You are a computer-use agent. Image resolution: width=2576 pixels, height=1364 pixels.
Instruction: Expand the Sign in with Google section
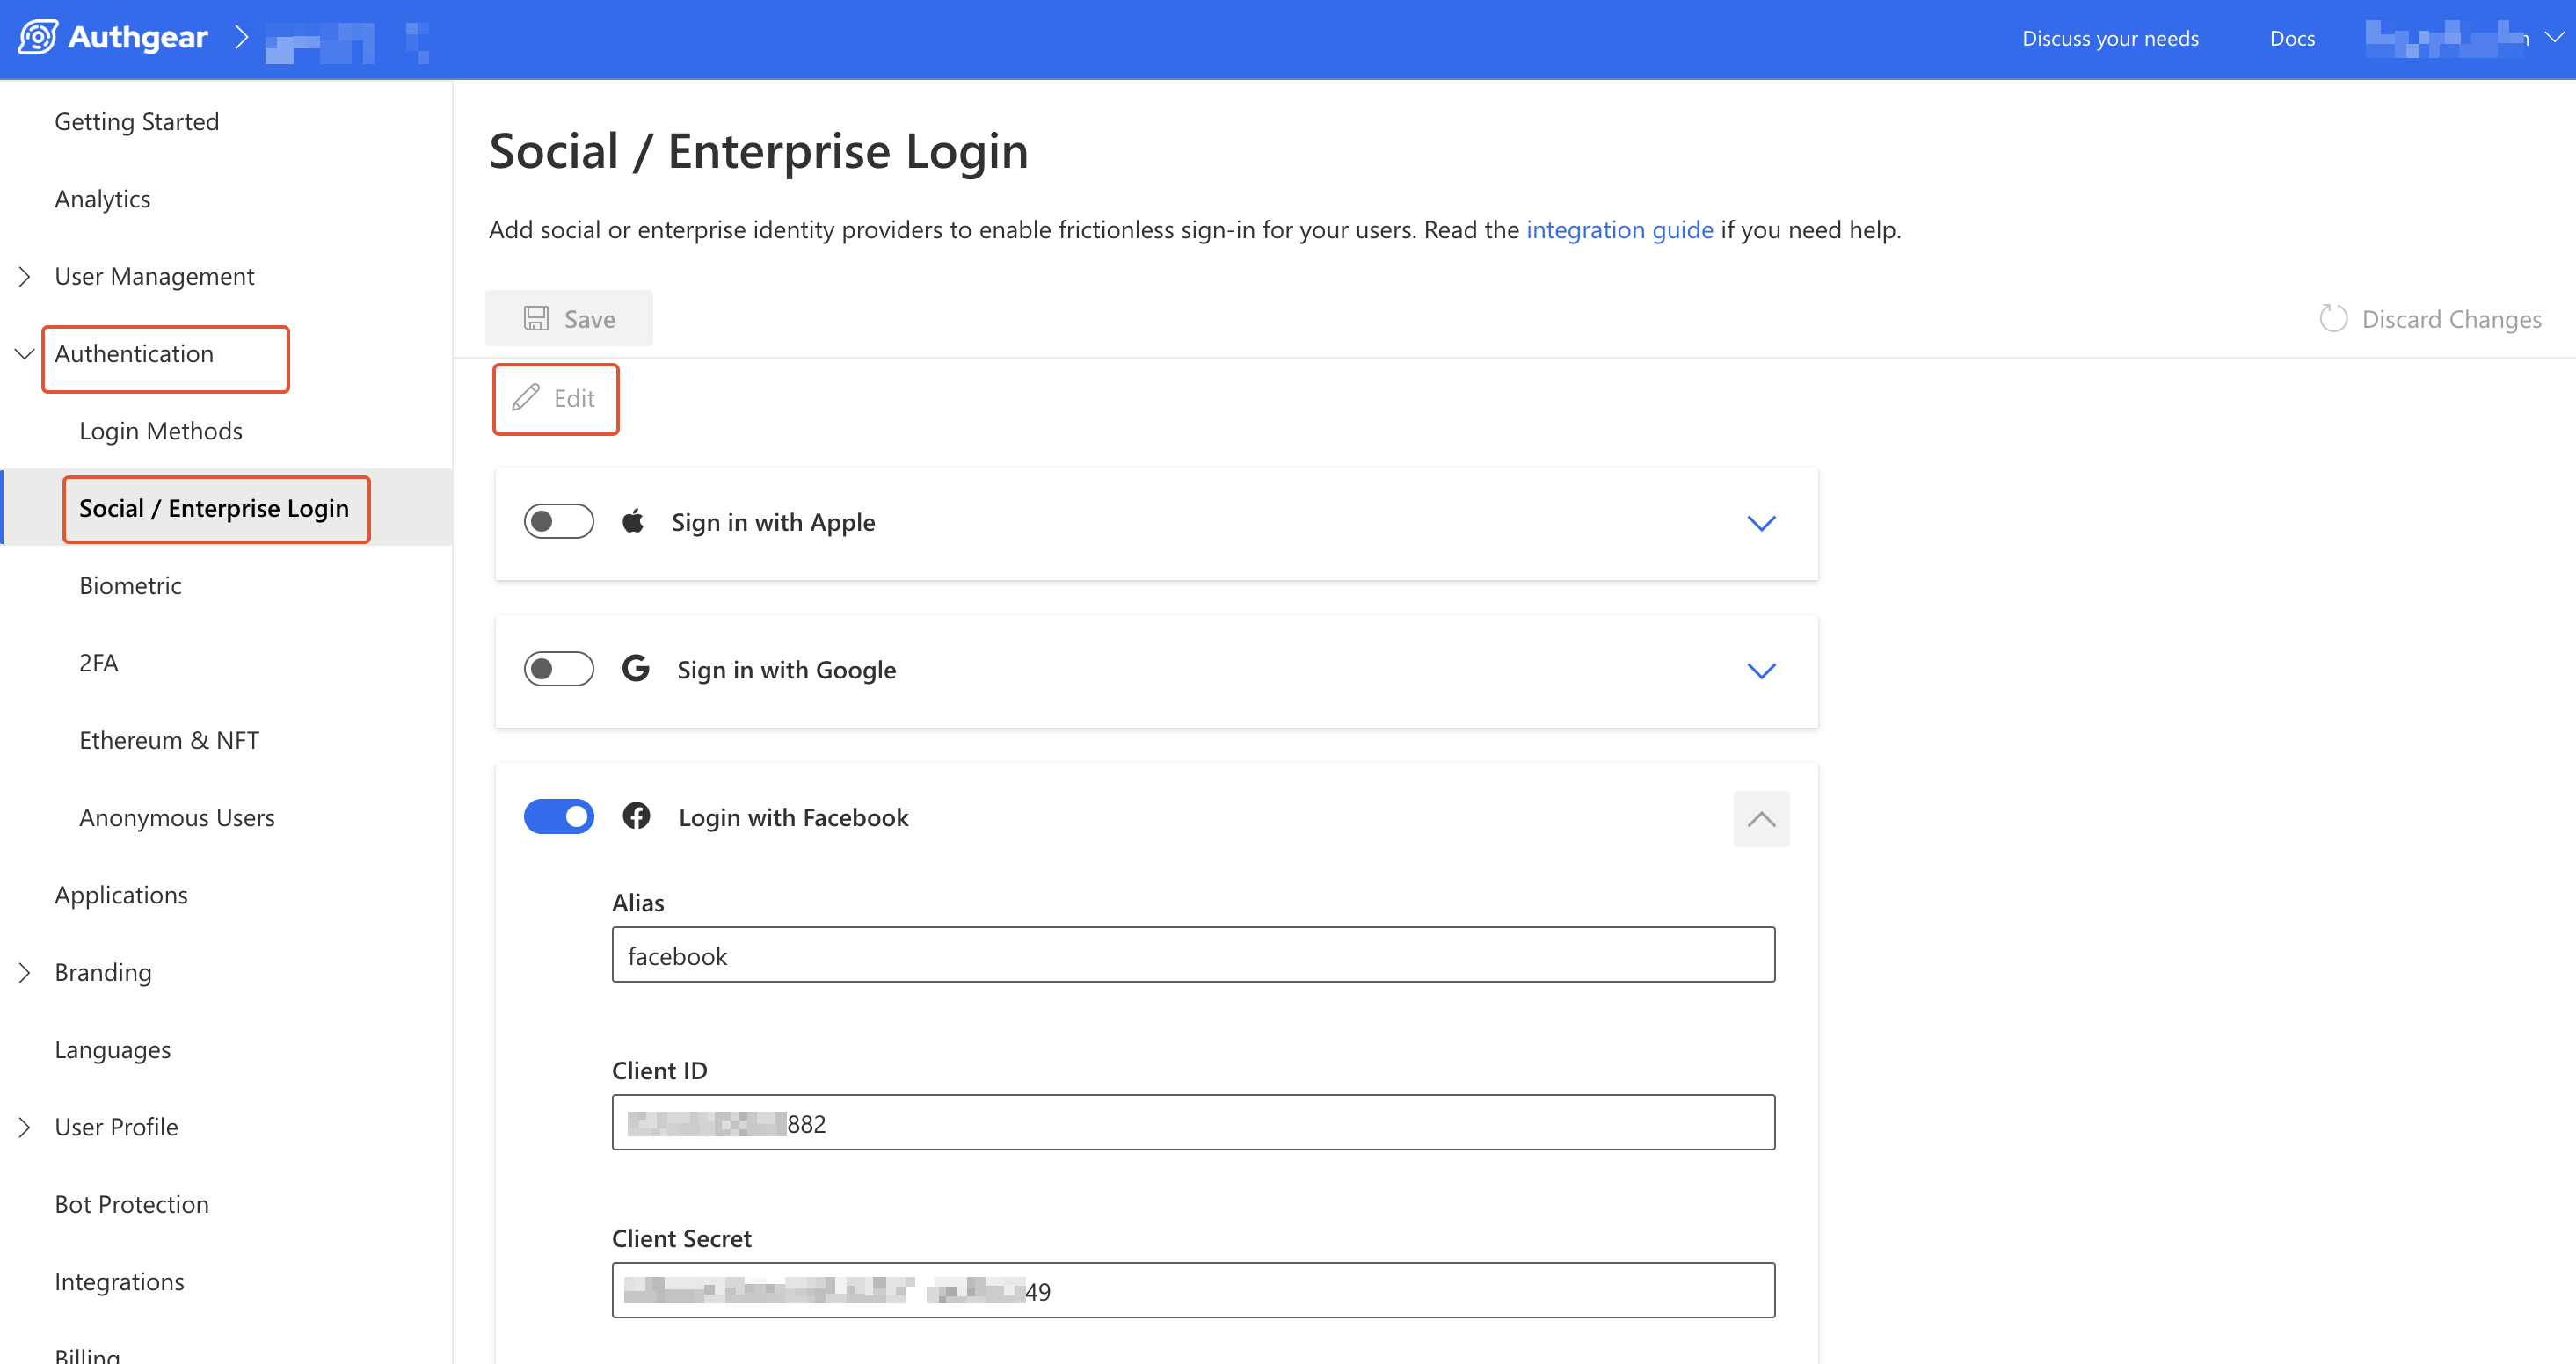click(x=1760, y=670)
